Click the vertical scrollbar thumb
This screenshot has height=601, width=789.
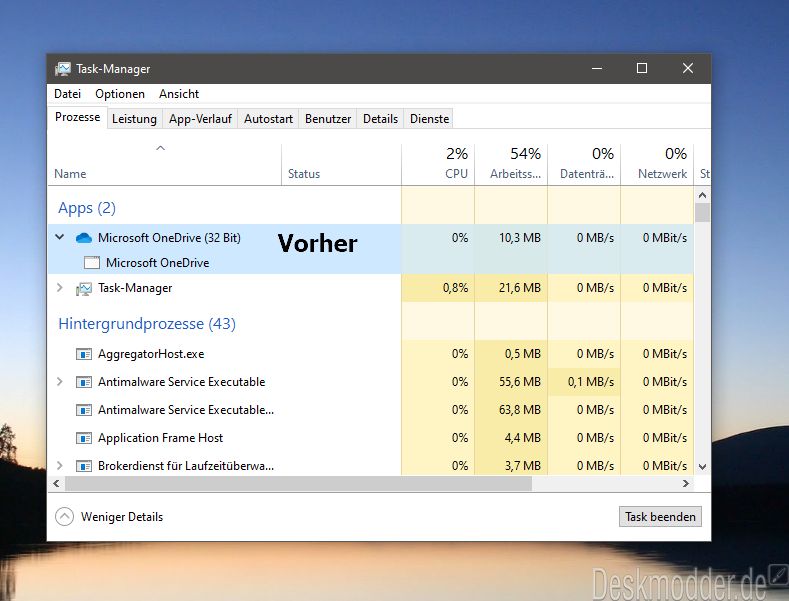pos(702,212)
